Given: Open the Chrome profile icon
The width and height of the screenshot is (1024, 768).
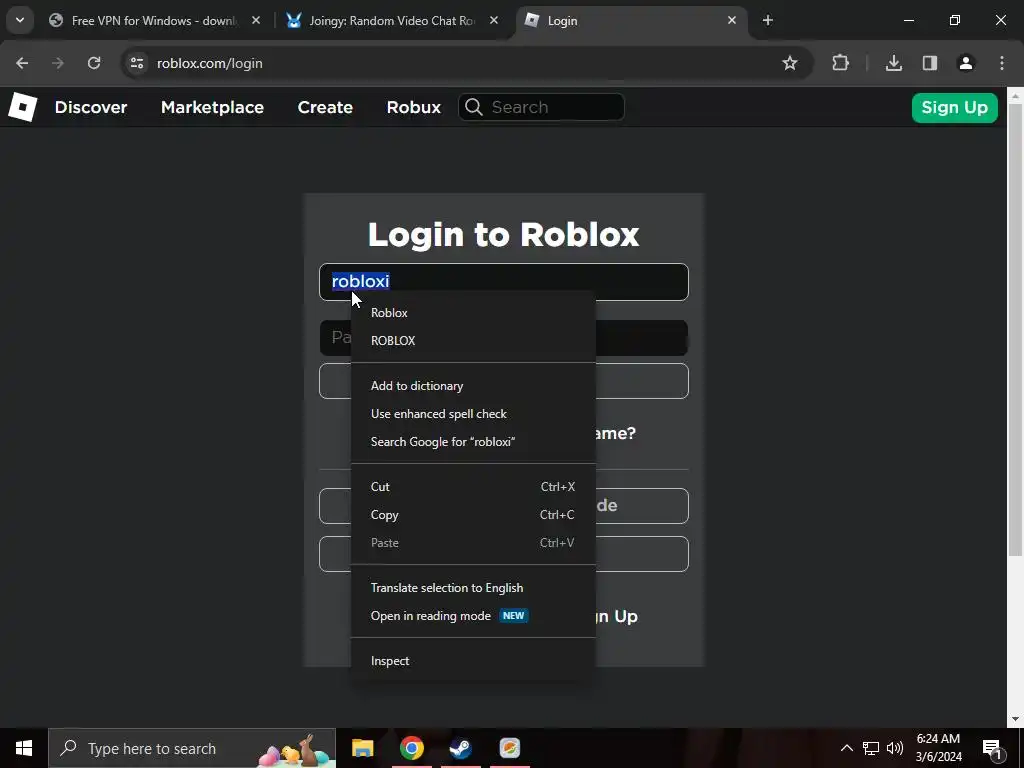Looking at the screenshot, I should 965,63.
